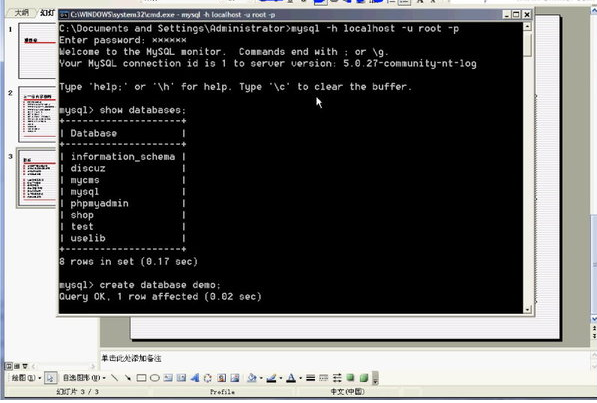Switch to Slide Sorter view button
The image size is (597, 403).
click(x=17, y=366)
